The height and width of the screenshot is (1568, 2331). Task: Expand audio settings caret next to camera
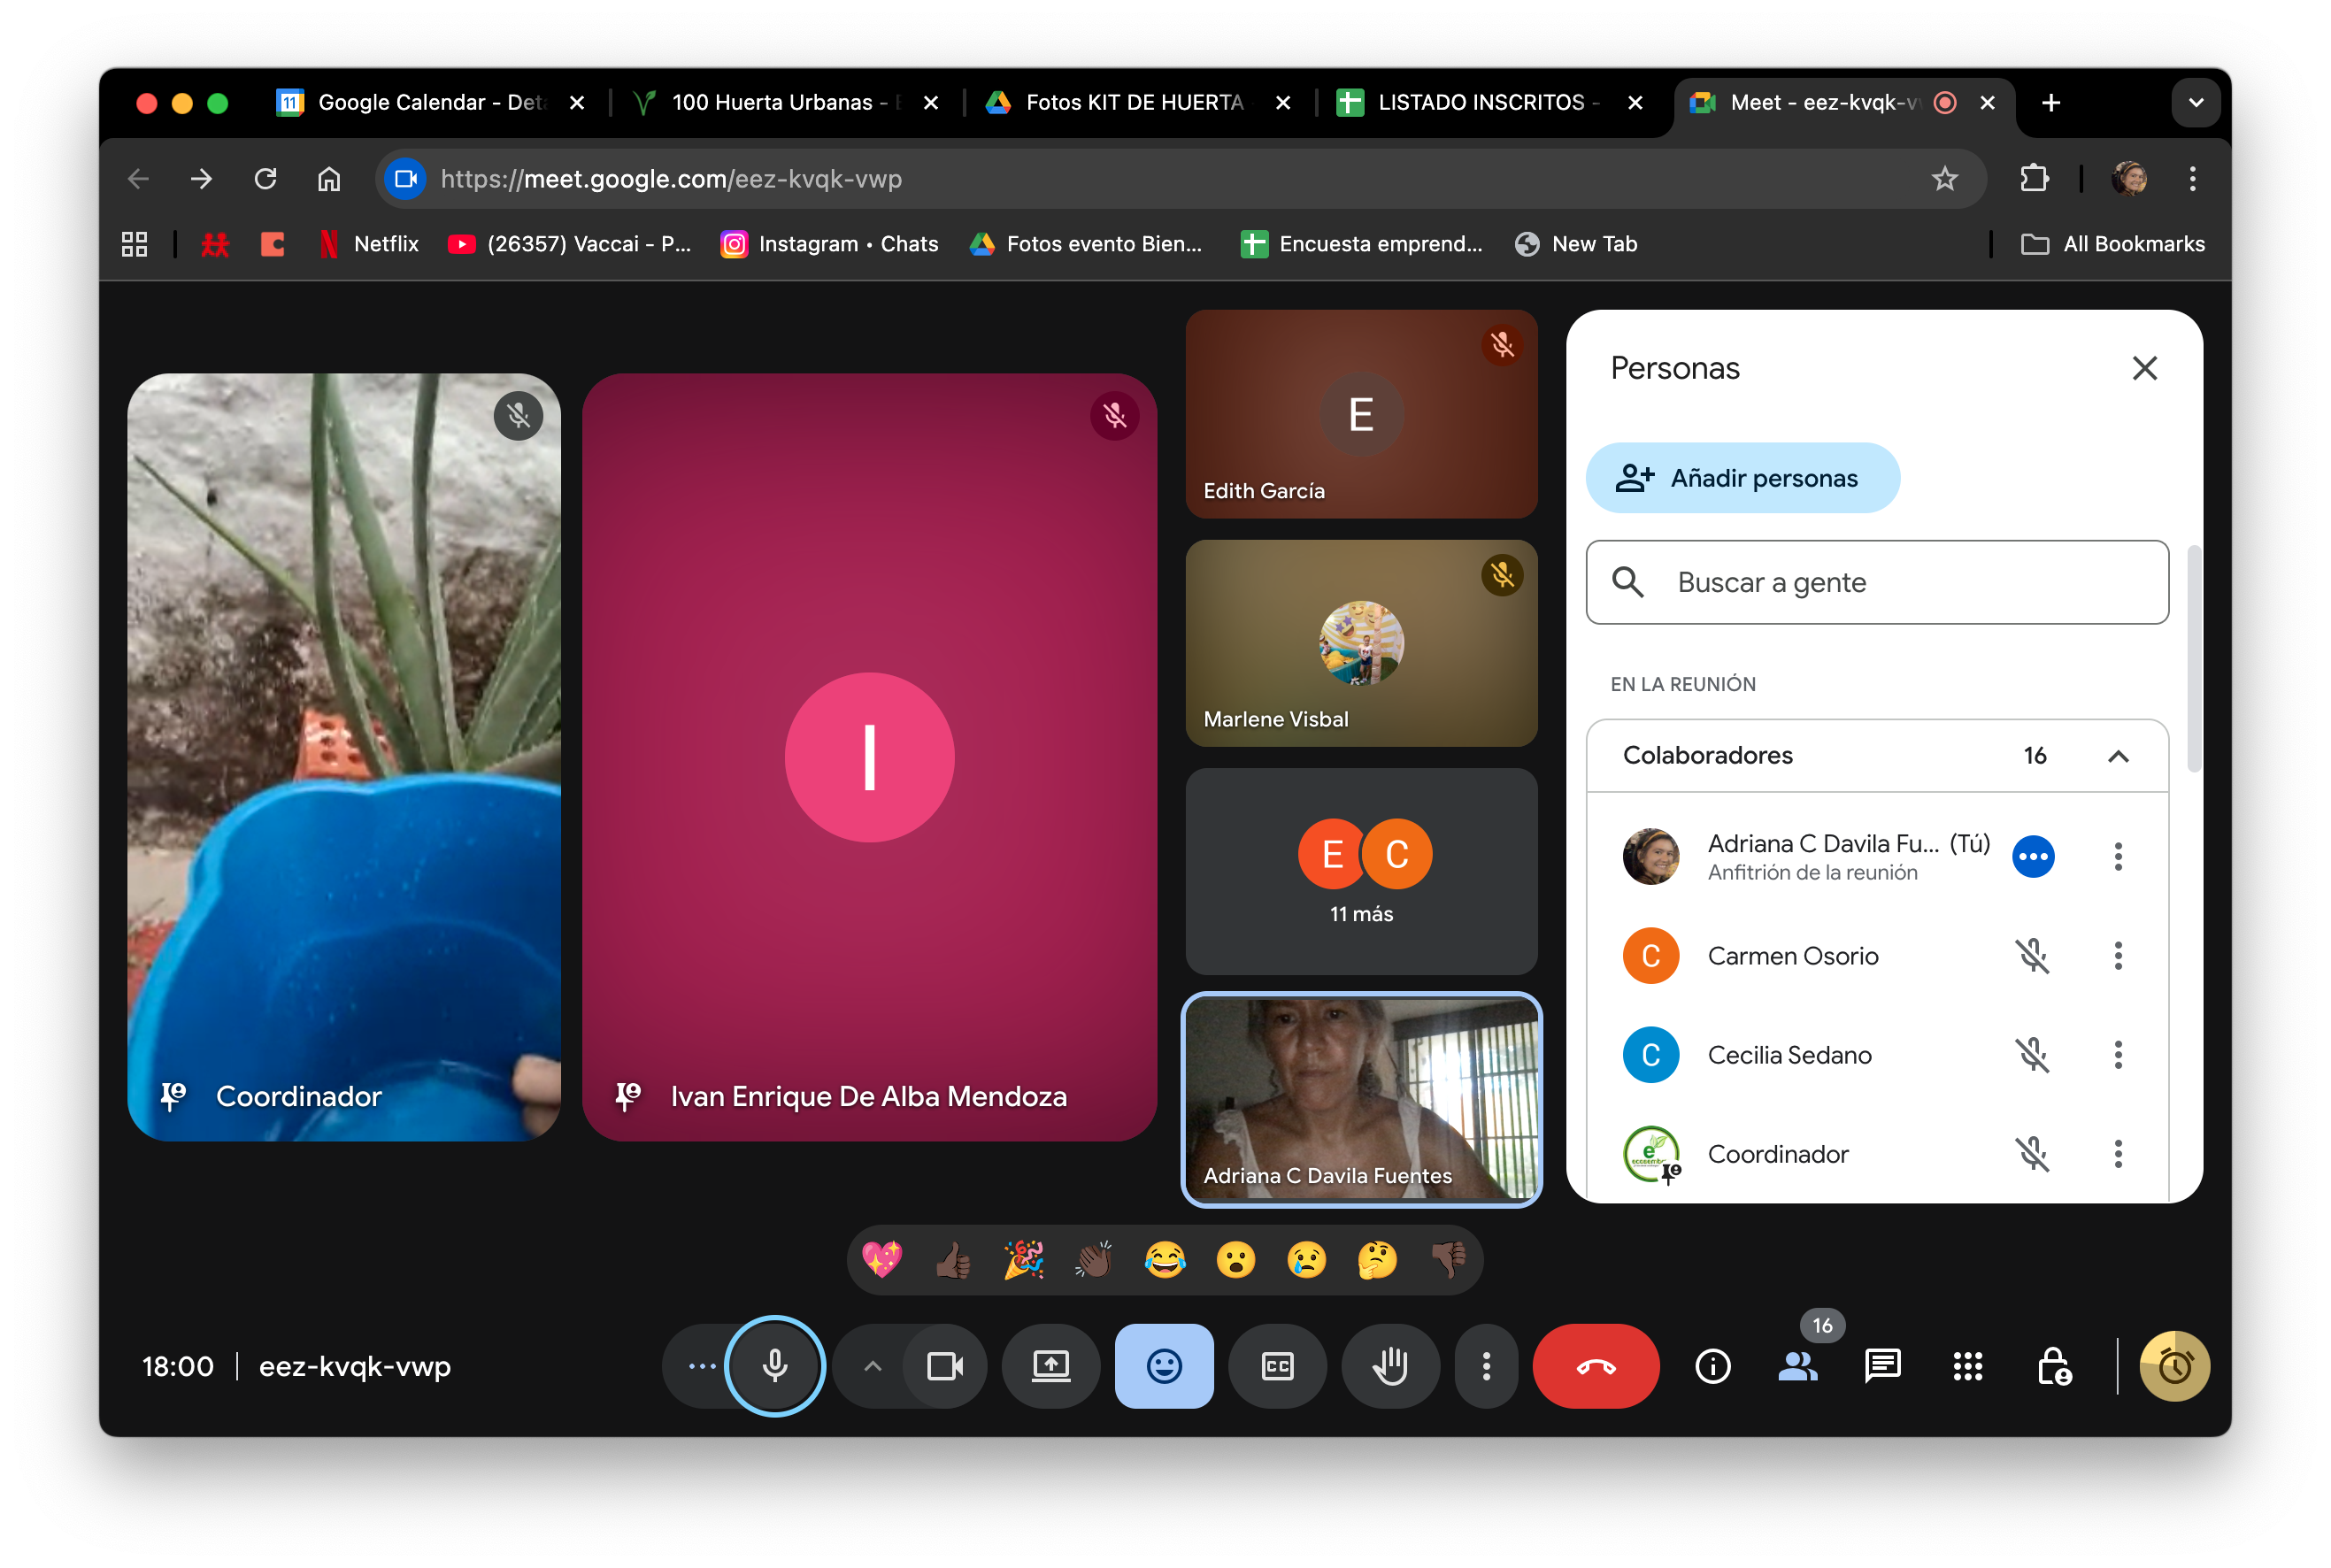pos(872,1366)
